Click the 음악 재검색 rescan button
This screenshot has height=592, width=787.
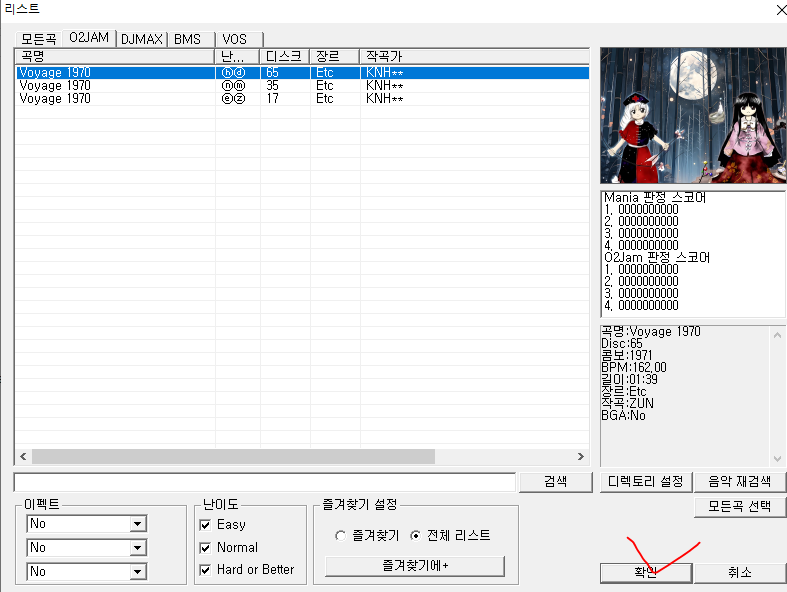tap(739, 482)
